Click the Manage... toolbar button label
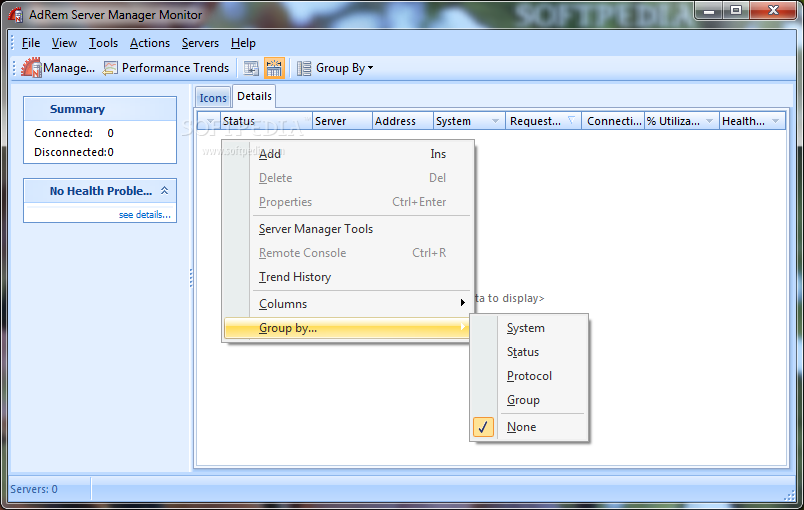Screen dimensions: 804x510 click(x=69, y=68)
